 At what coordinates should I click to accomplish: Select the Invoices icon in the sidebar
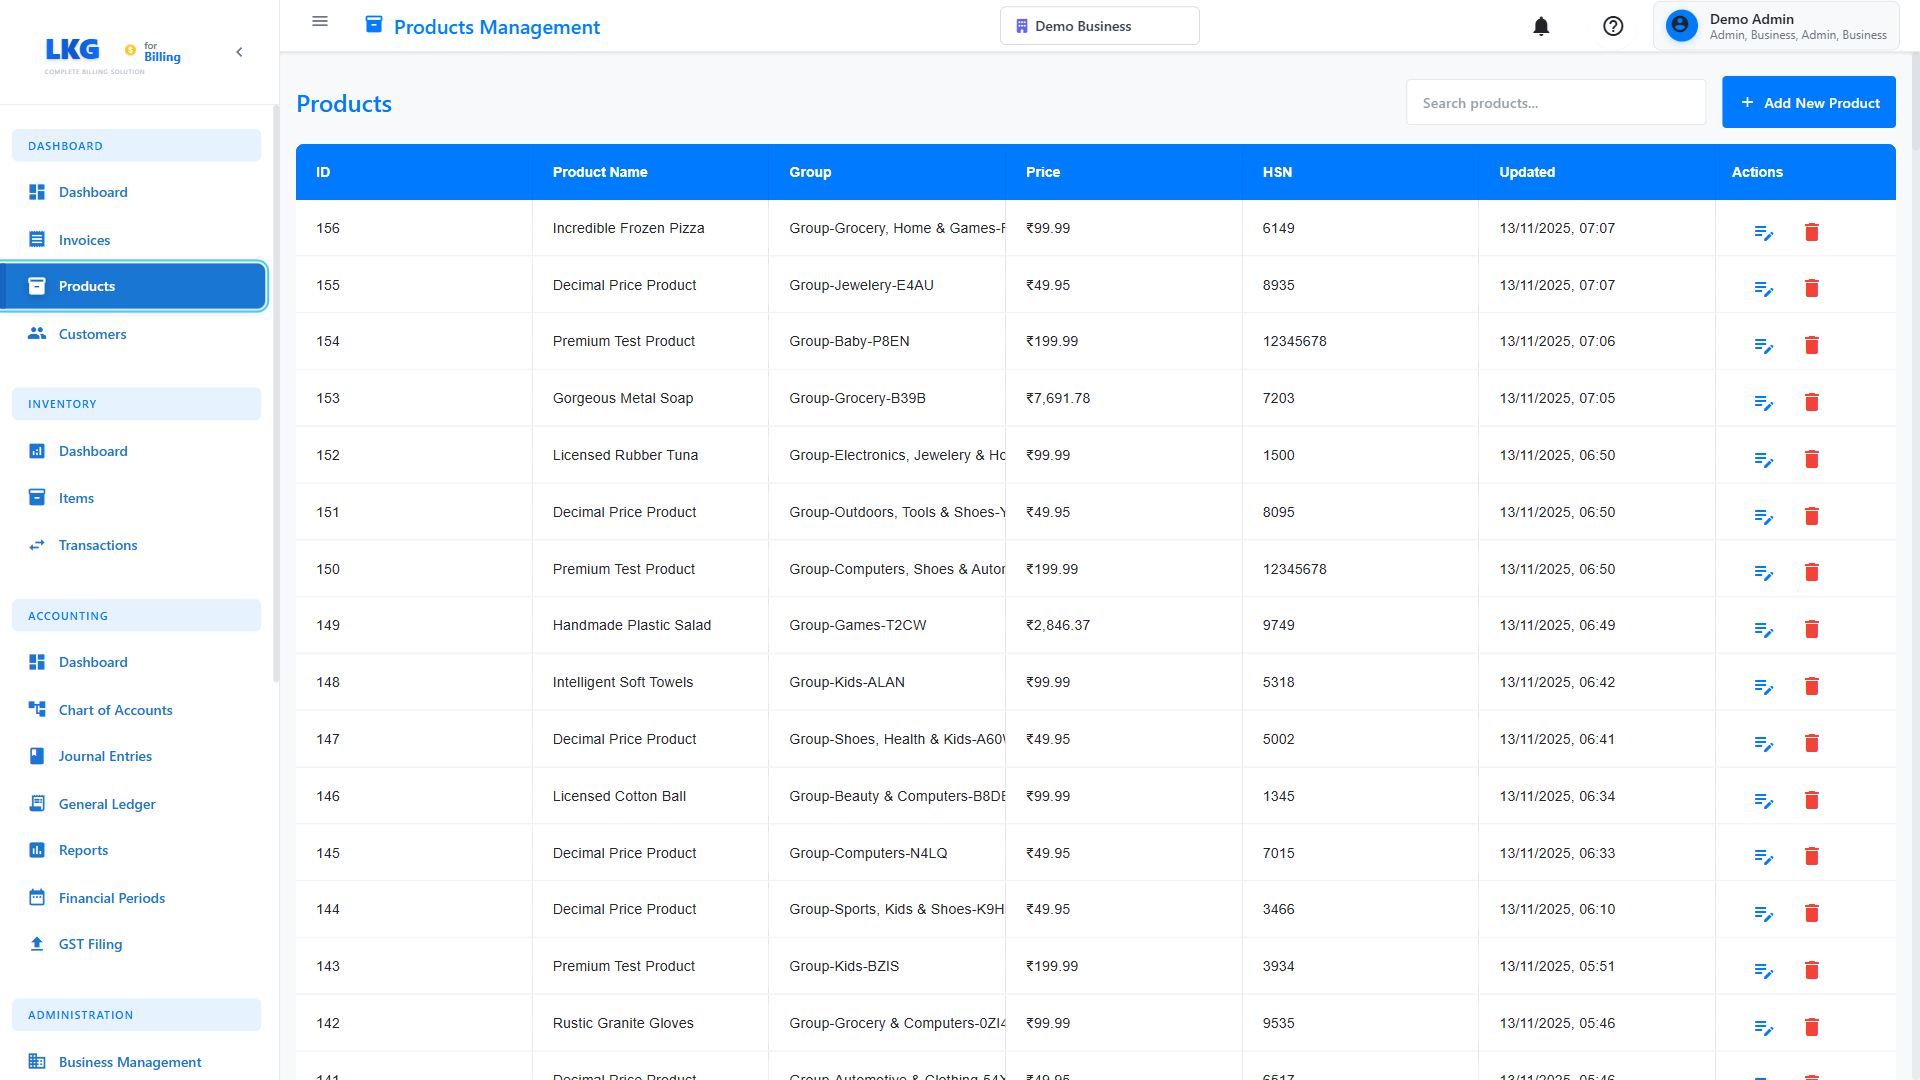(x=37, y=239)
